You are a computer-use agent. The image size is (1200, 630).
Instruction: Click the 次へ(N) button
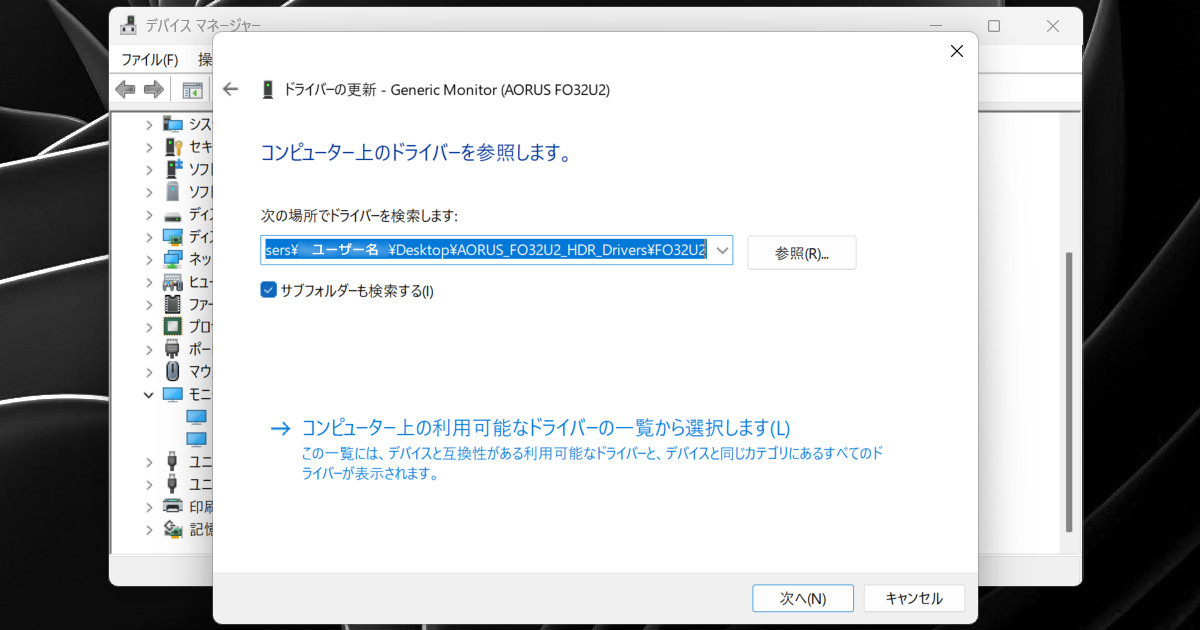click(x=803, y=598)
